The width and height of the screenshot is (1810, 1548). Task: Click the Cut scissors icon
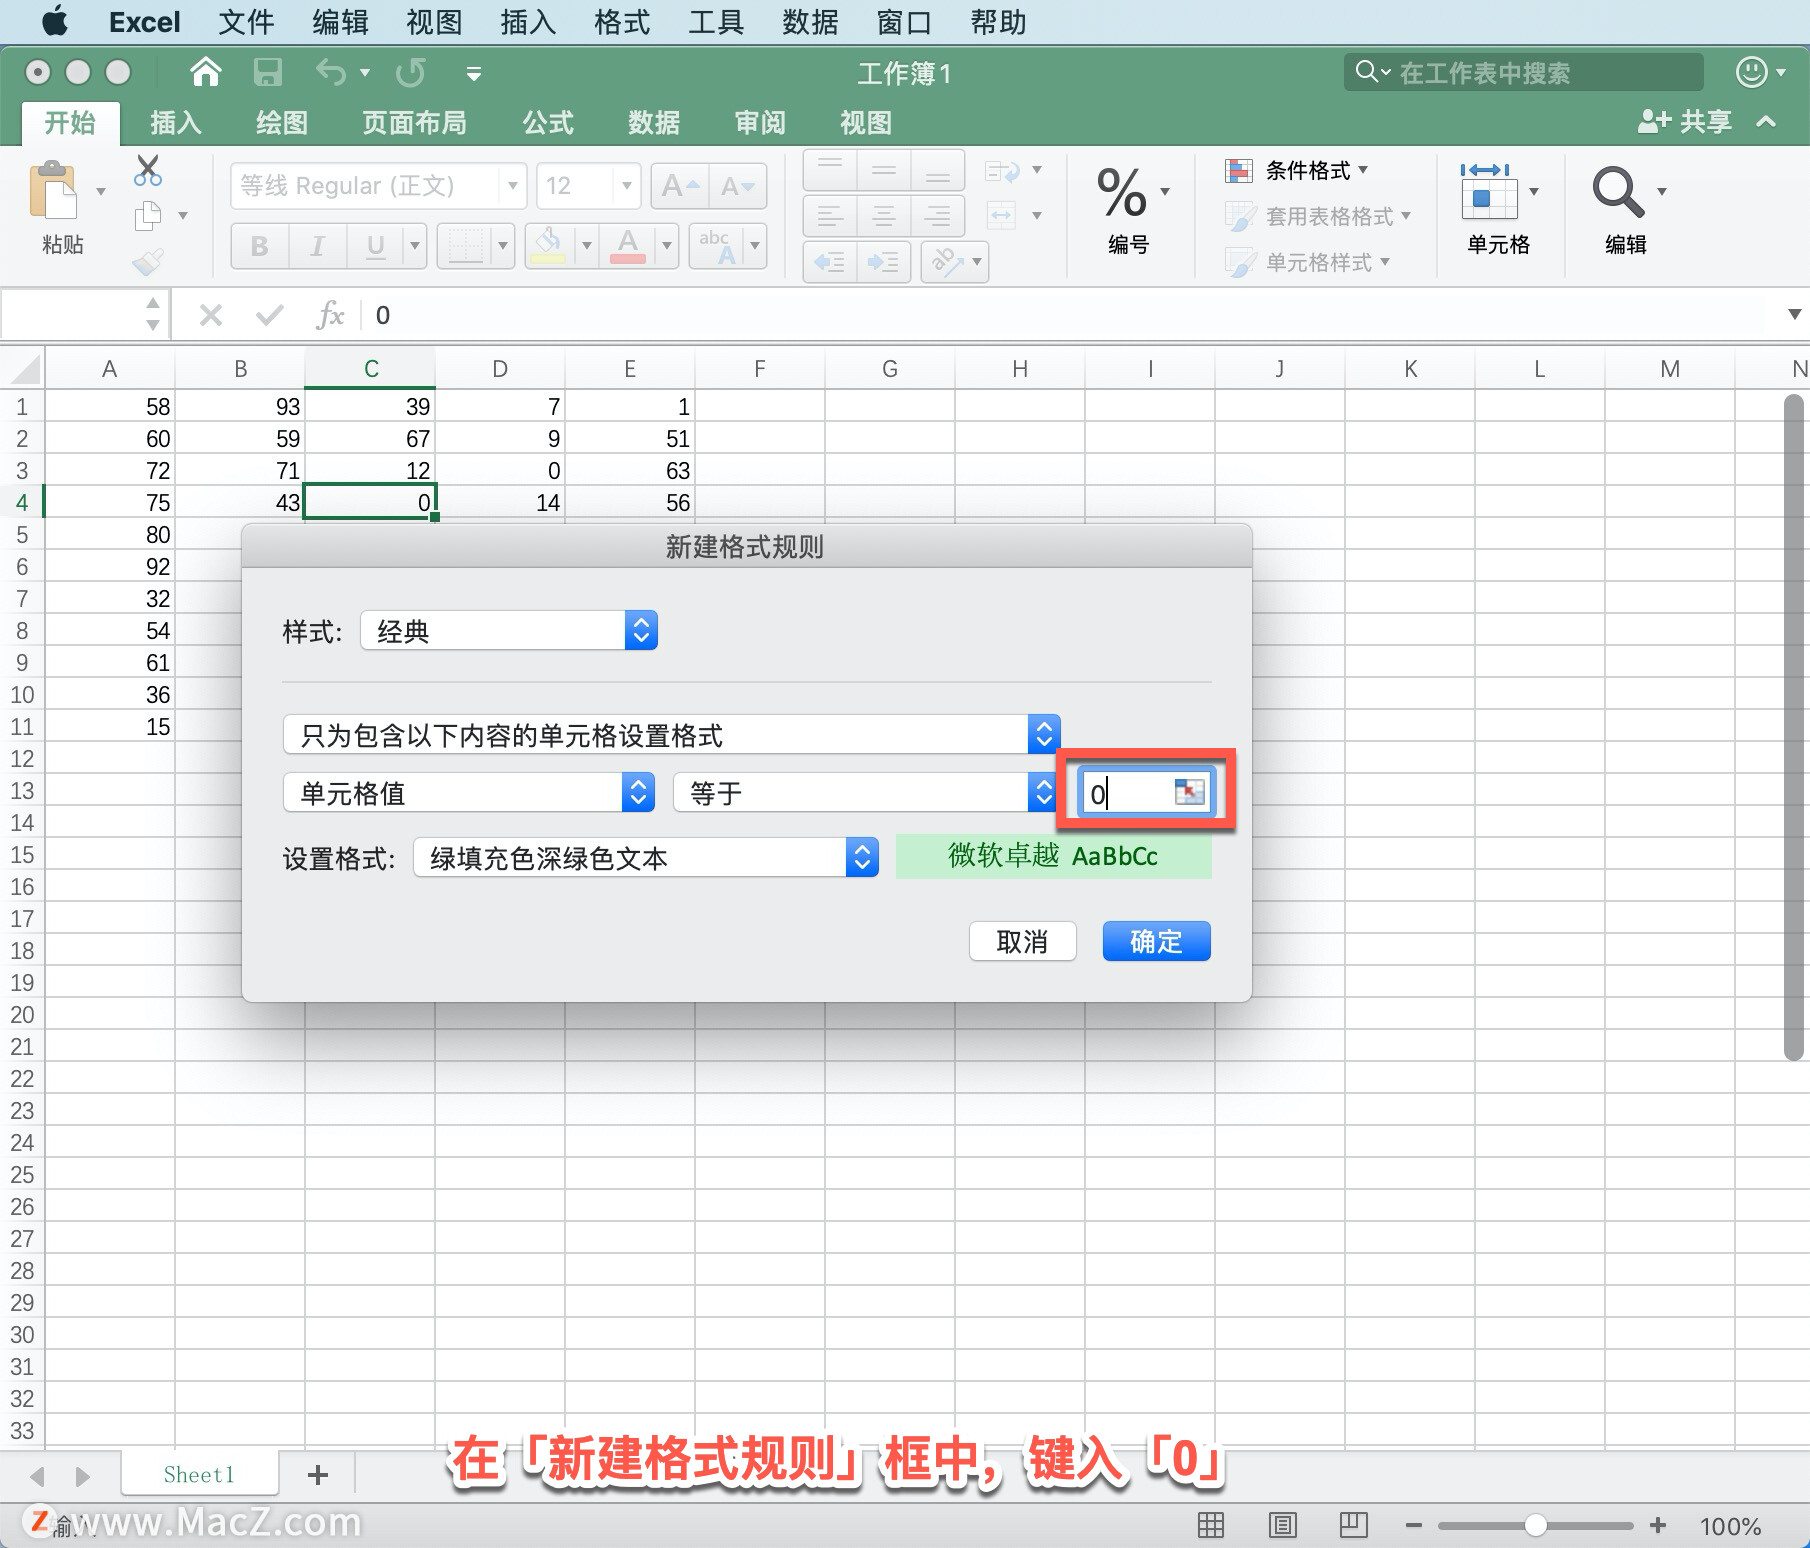(147, 170)
